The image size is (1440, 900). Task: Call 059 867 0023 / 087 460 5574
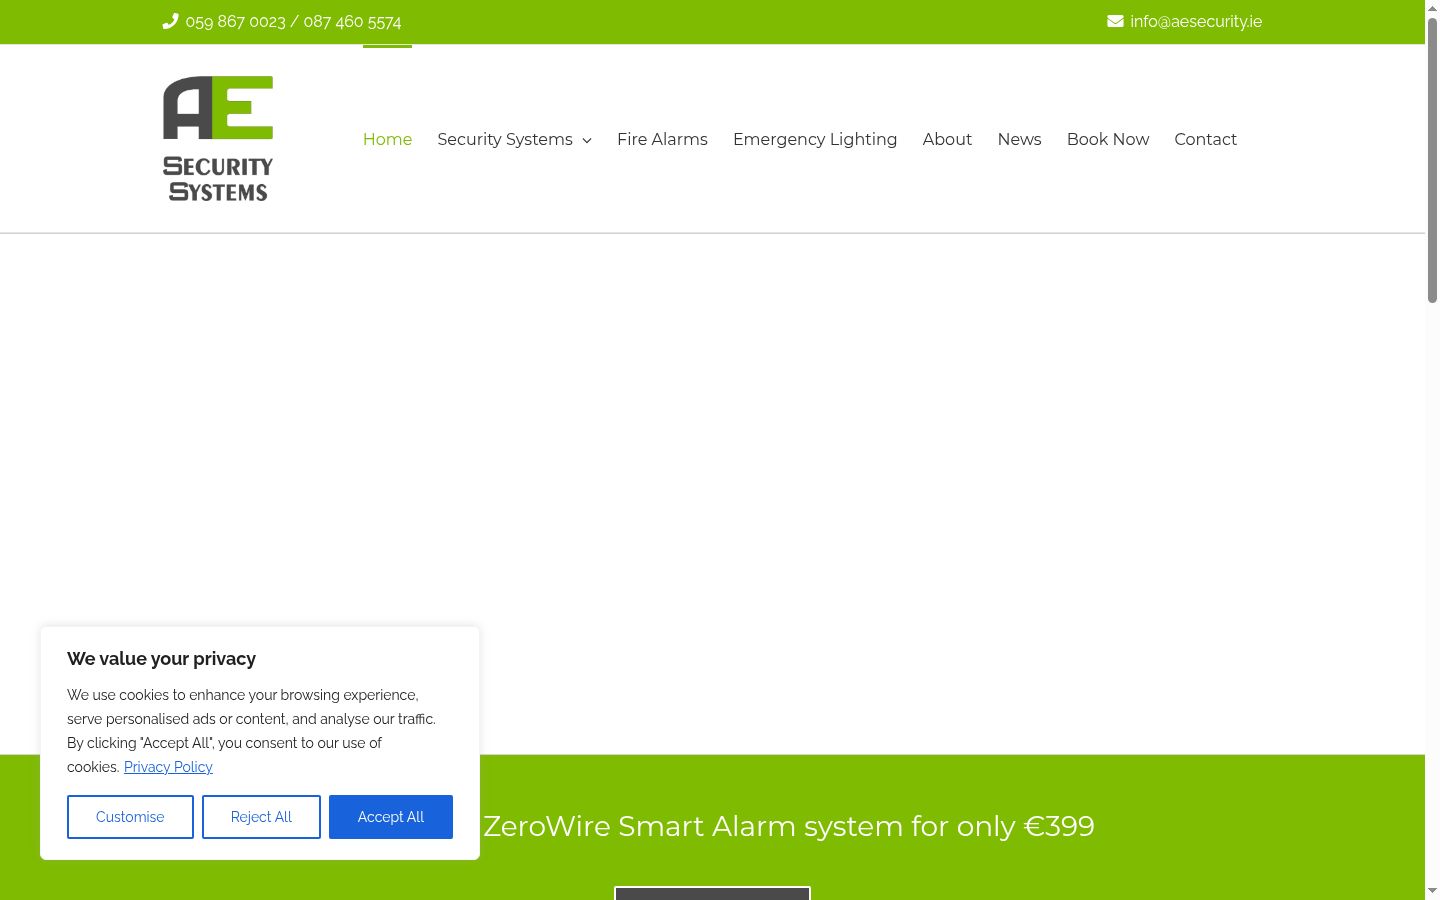coord(293,21)
